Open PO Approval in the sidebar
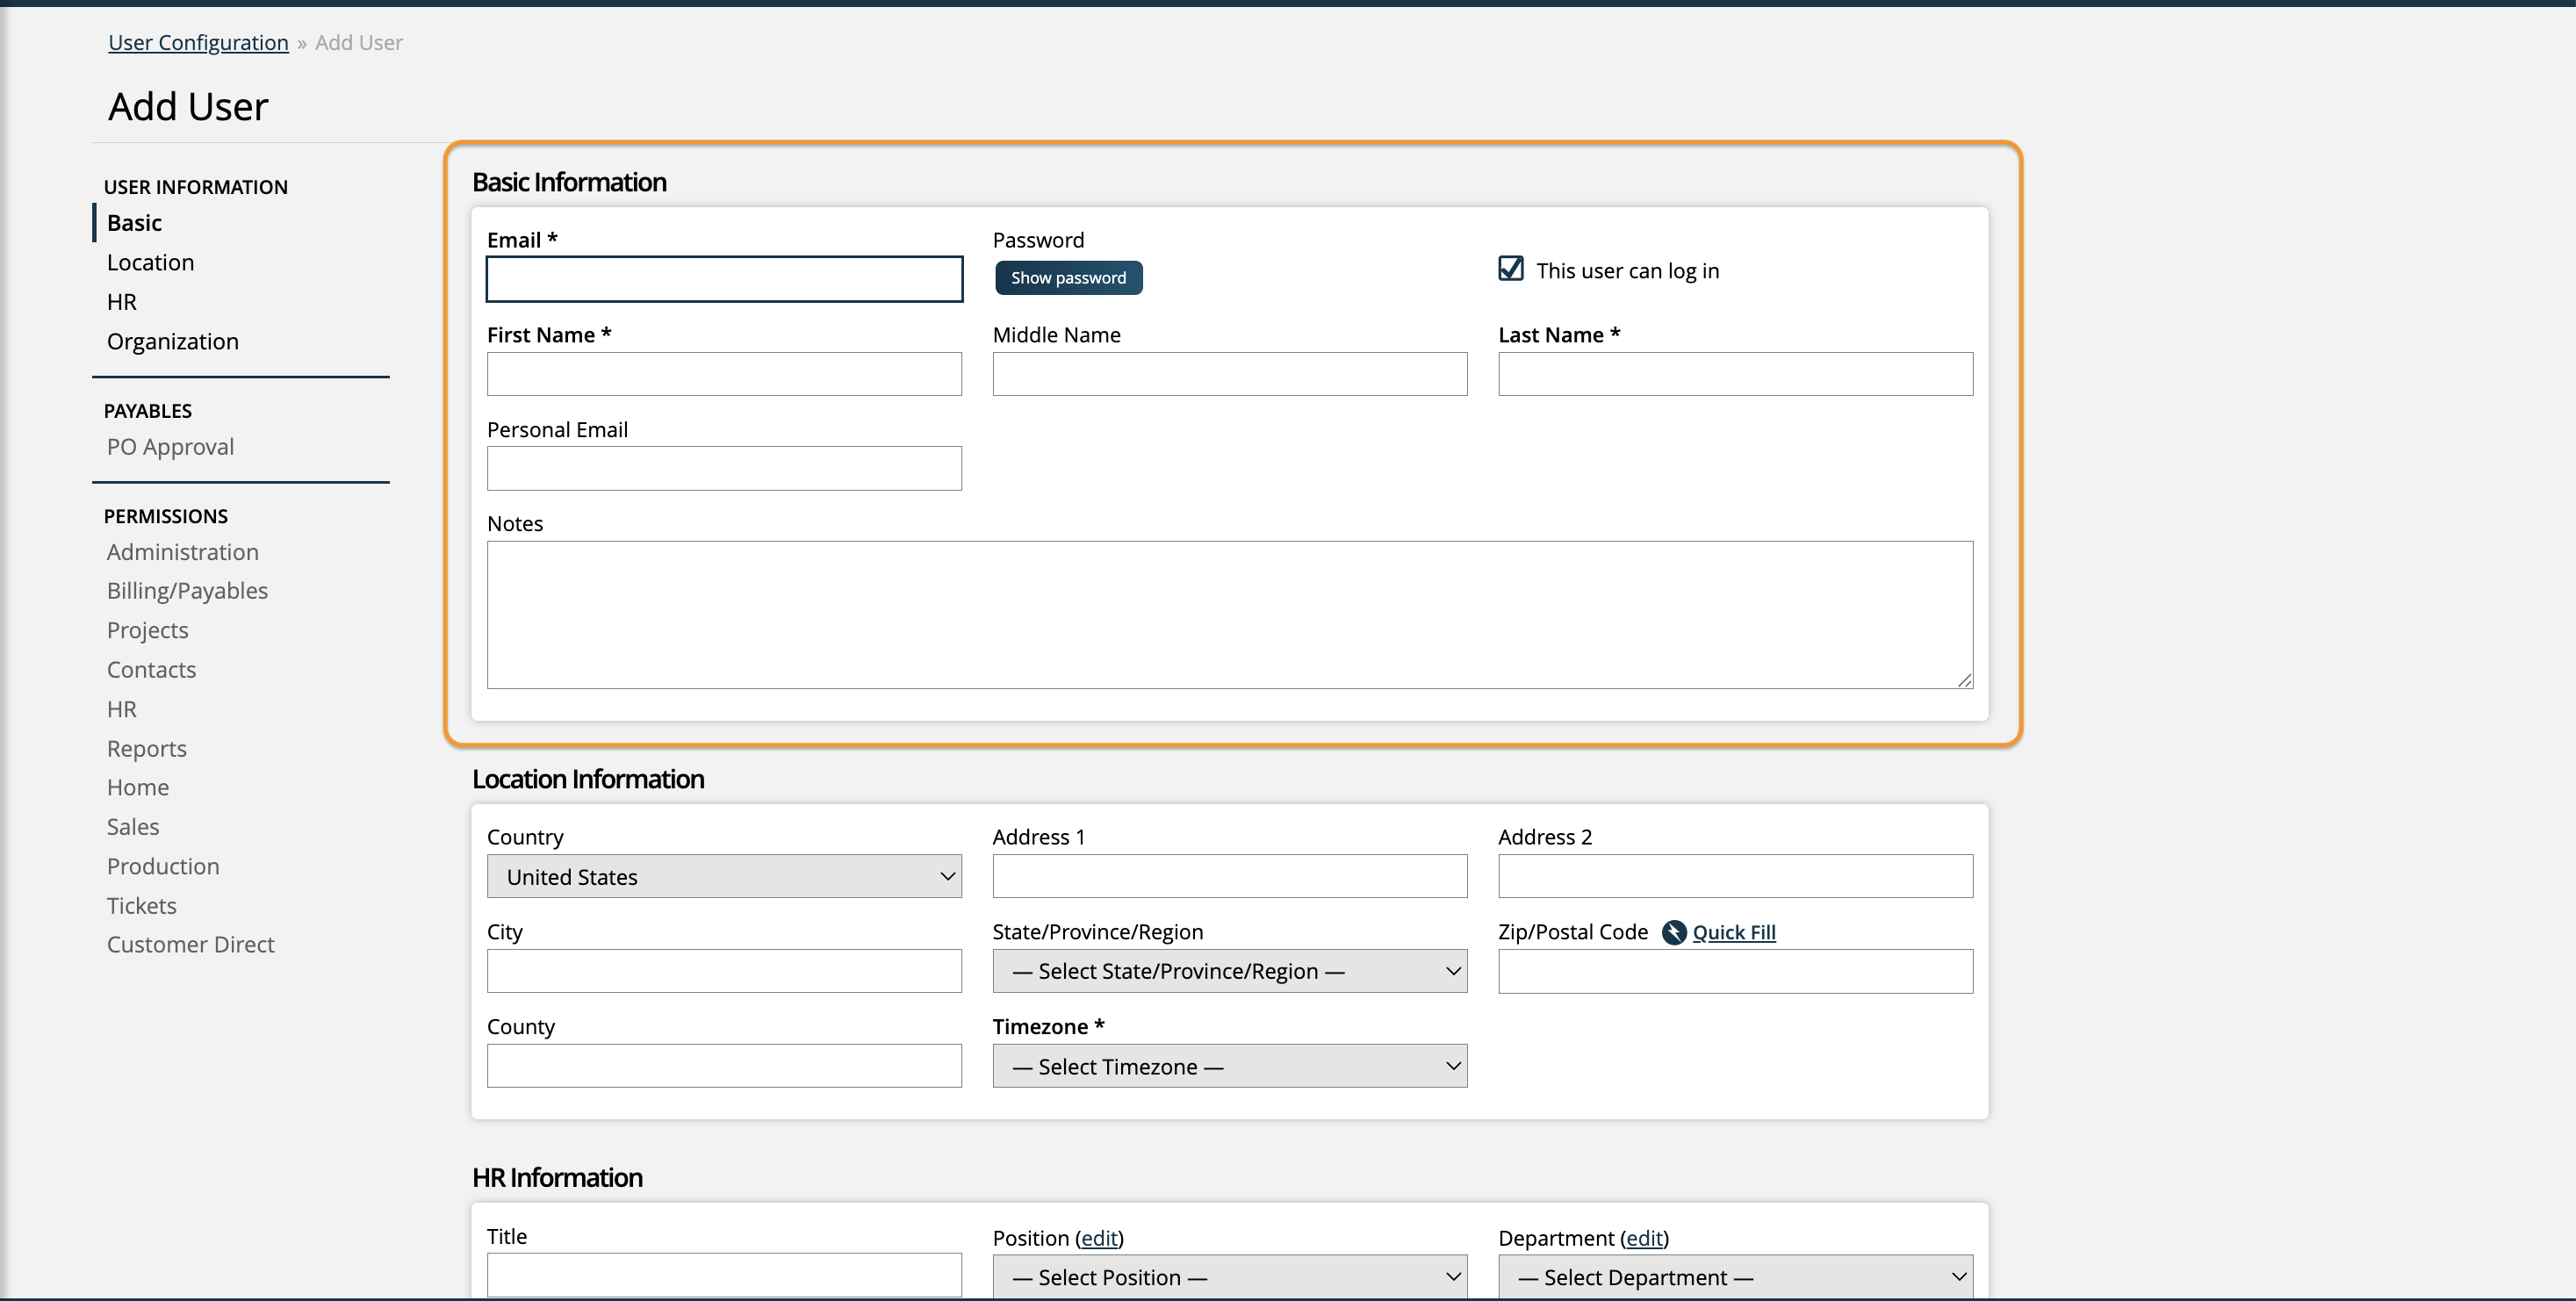The height and width of the screenshot is (1301, 2576). [170, 447]
